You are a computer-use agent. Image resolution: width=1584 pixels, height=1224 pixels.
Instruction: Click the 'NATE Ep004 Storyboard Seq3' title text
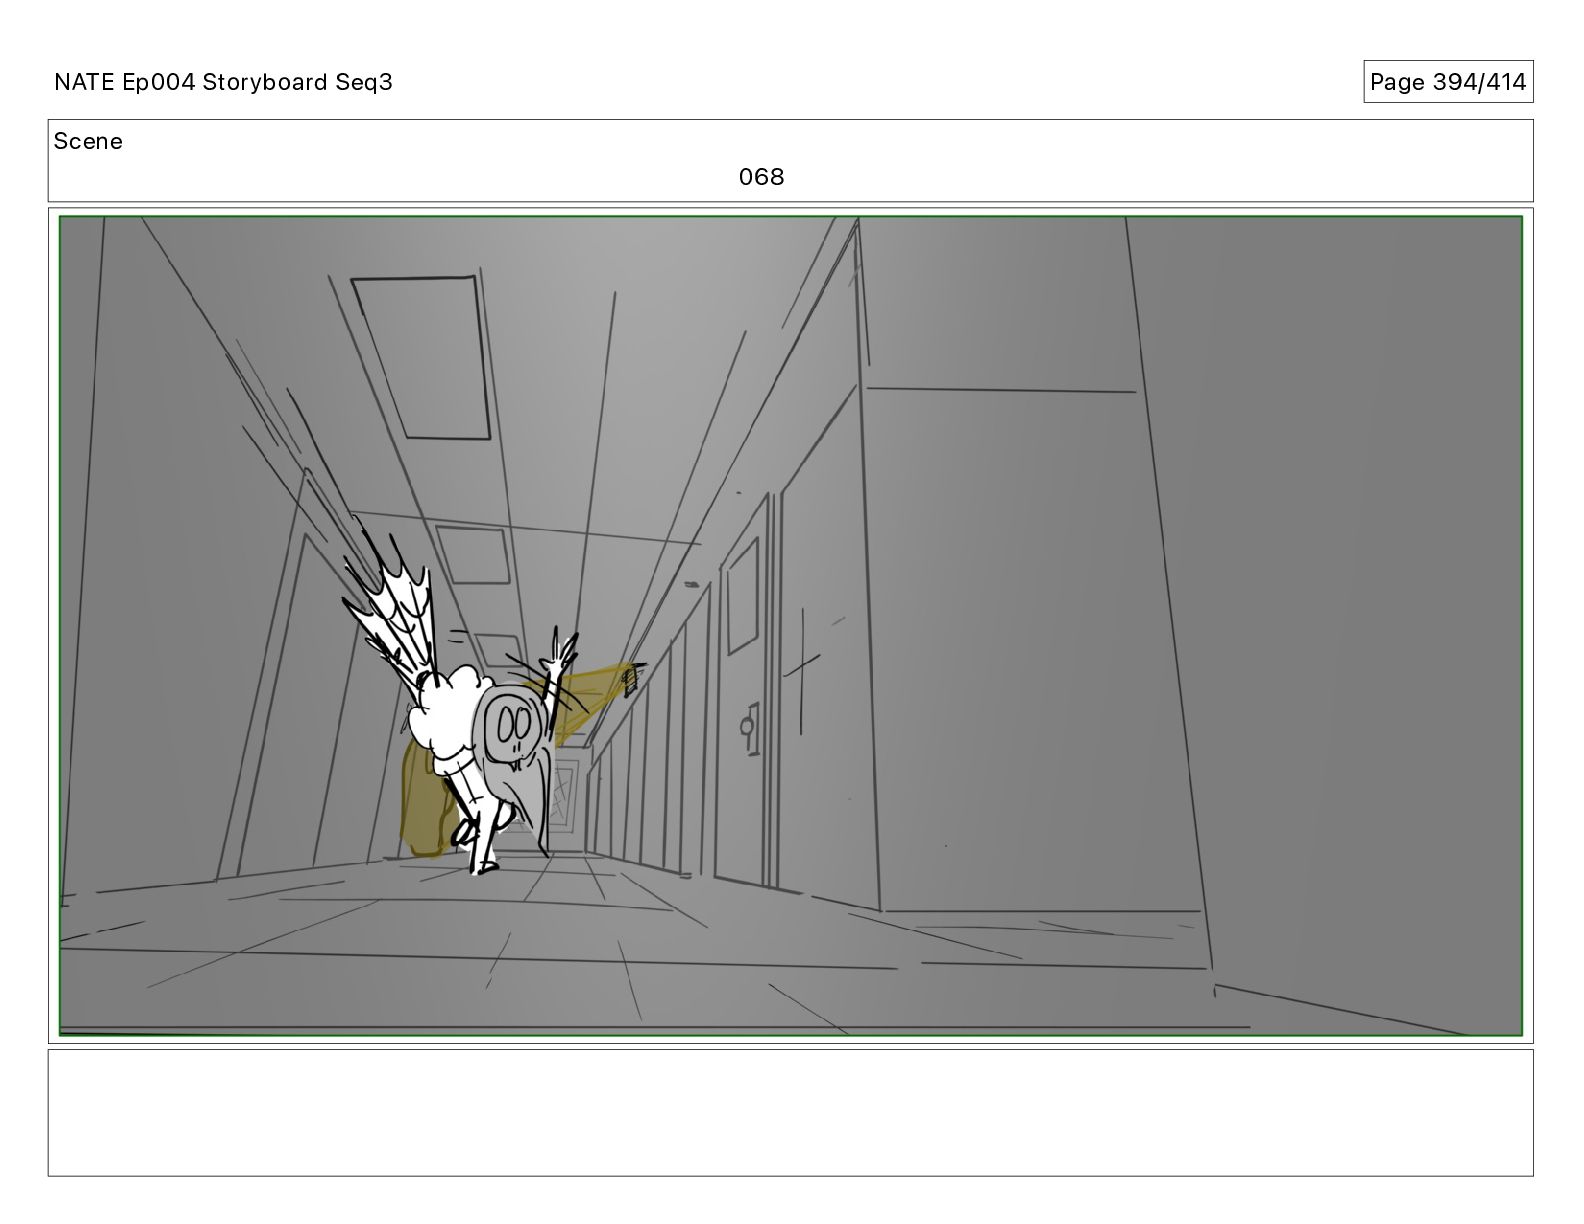tap(223, 82)
